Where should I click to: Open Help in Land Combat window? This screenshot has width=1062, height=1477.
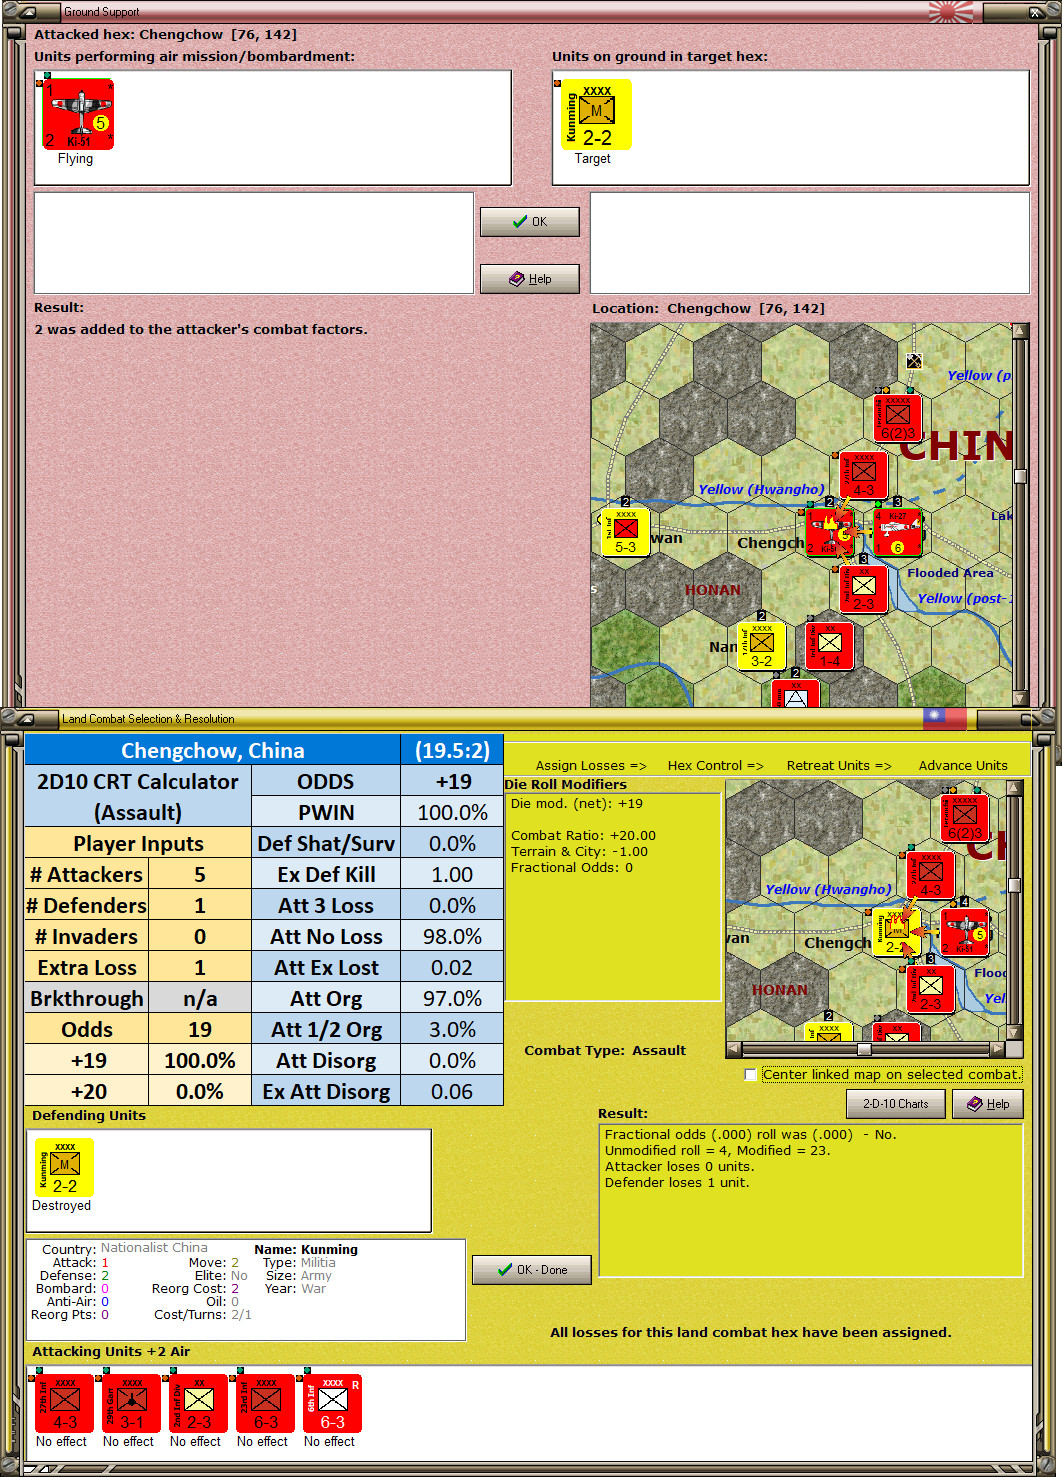pos(988,1104)
